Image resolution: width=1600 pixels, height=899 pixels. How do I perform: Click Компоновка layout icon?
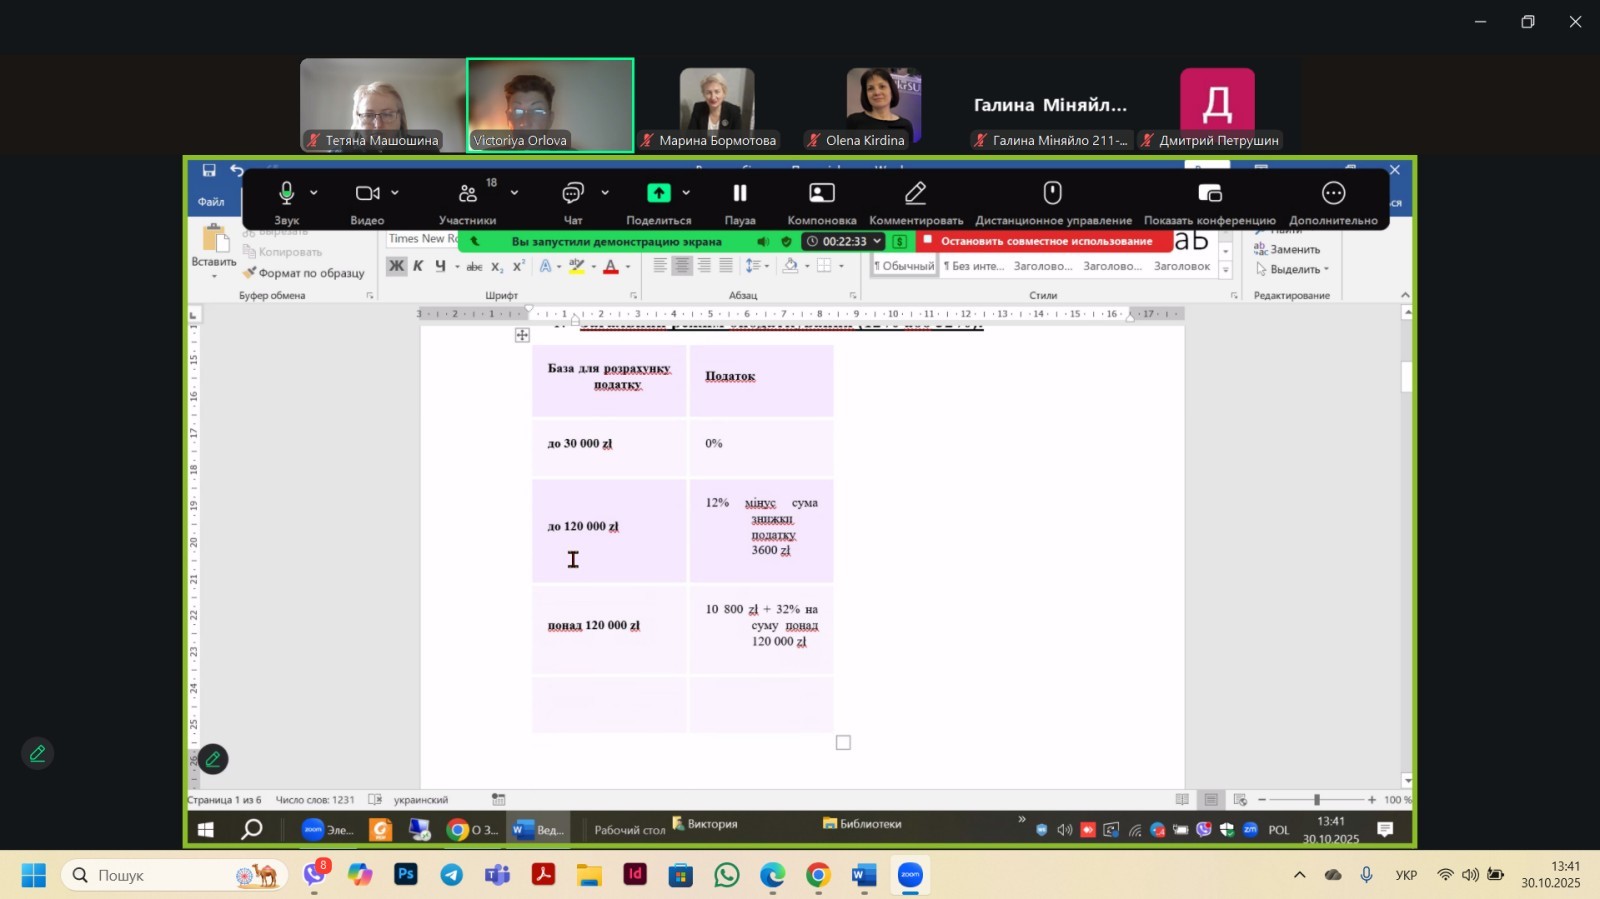coord(821,194)
